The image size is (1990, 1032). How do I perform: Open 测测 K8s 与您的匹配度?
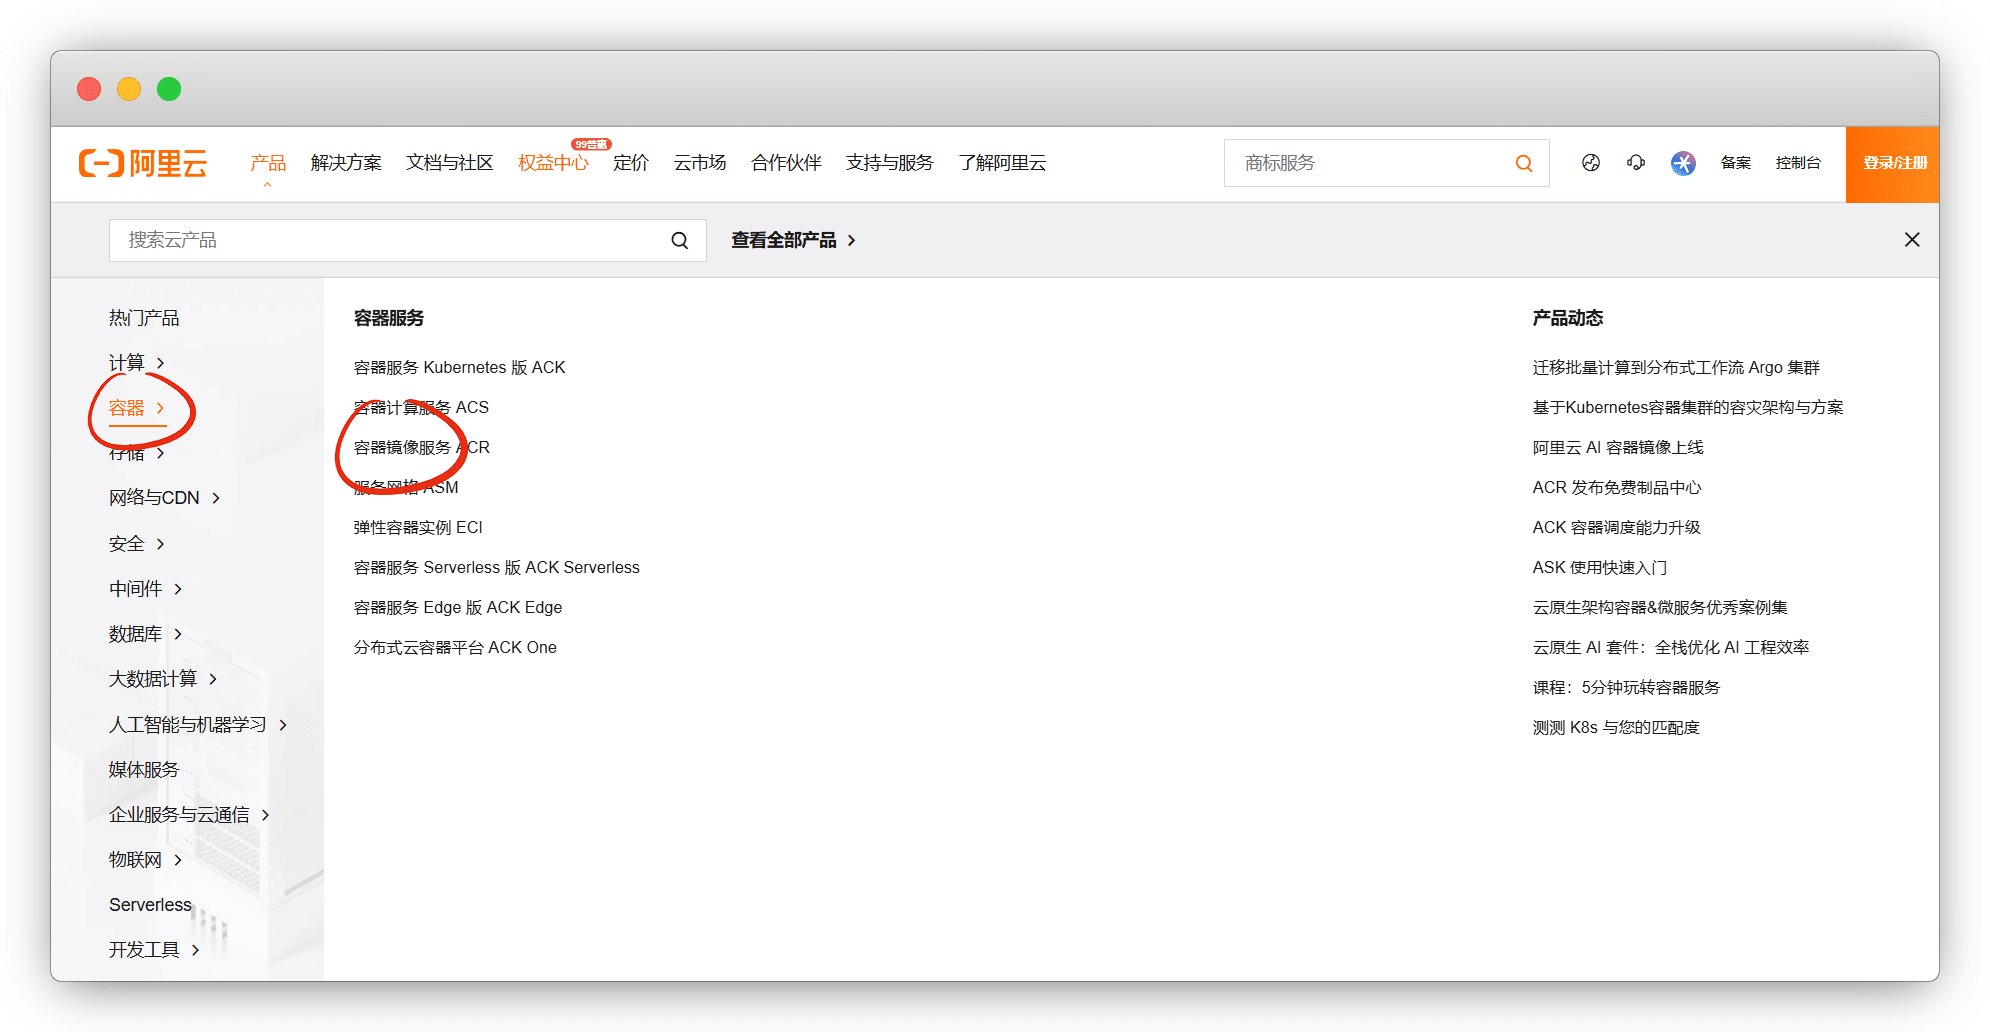pyautogui.click(x=1616, y=728)
